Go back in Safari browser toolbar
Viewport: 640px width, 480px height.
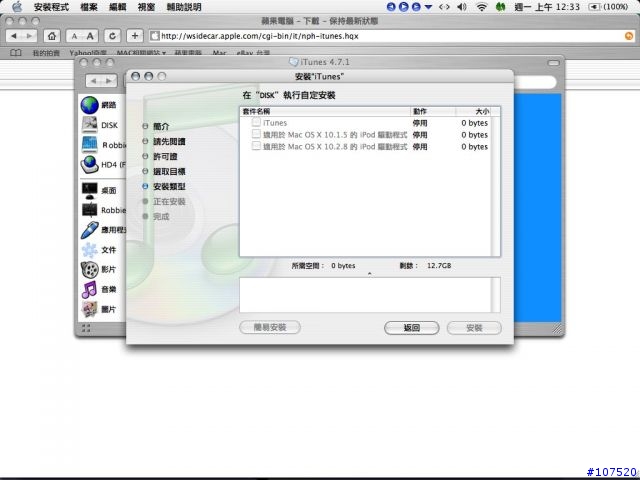13,36
